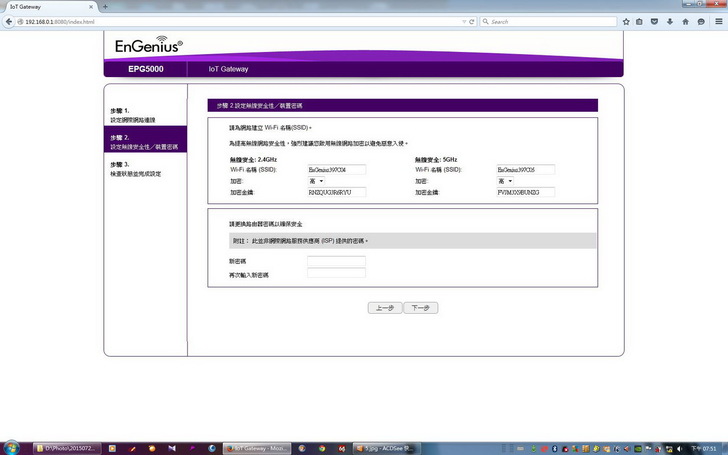Click the 下一步 (Next) button
728x455 pixels.
(421, 308)
